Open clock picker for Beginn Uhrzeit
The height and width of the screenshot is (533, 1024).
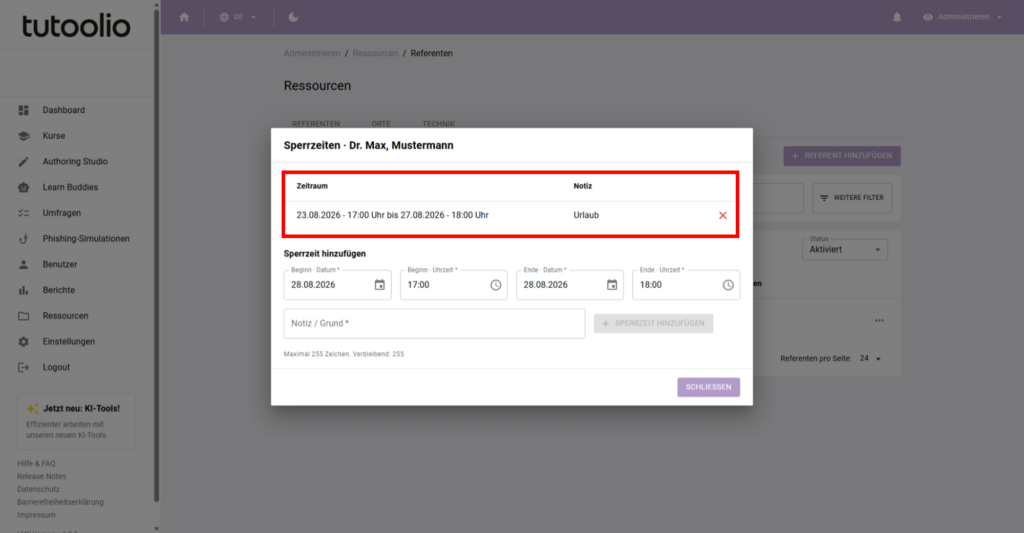496,285
